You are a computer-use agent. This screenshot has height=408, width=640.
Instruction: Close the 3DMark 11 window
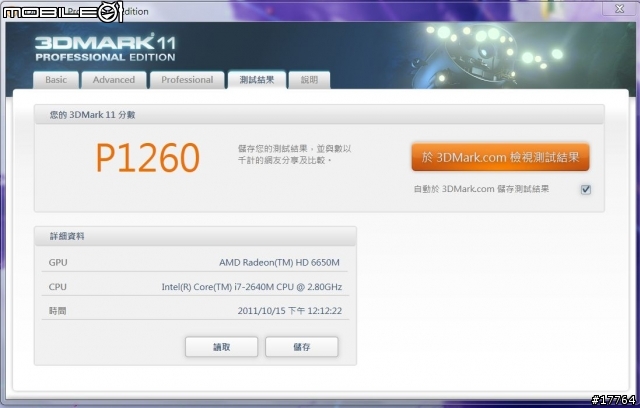[620, 8]
